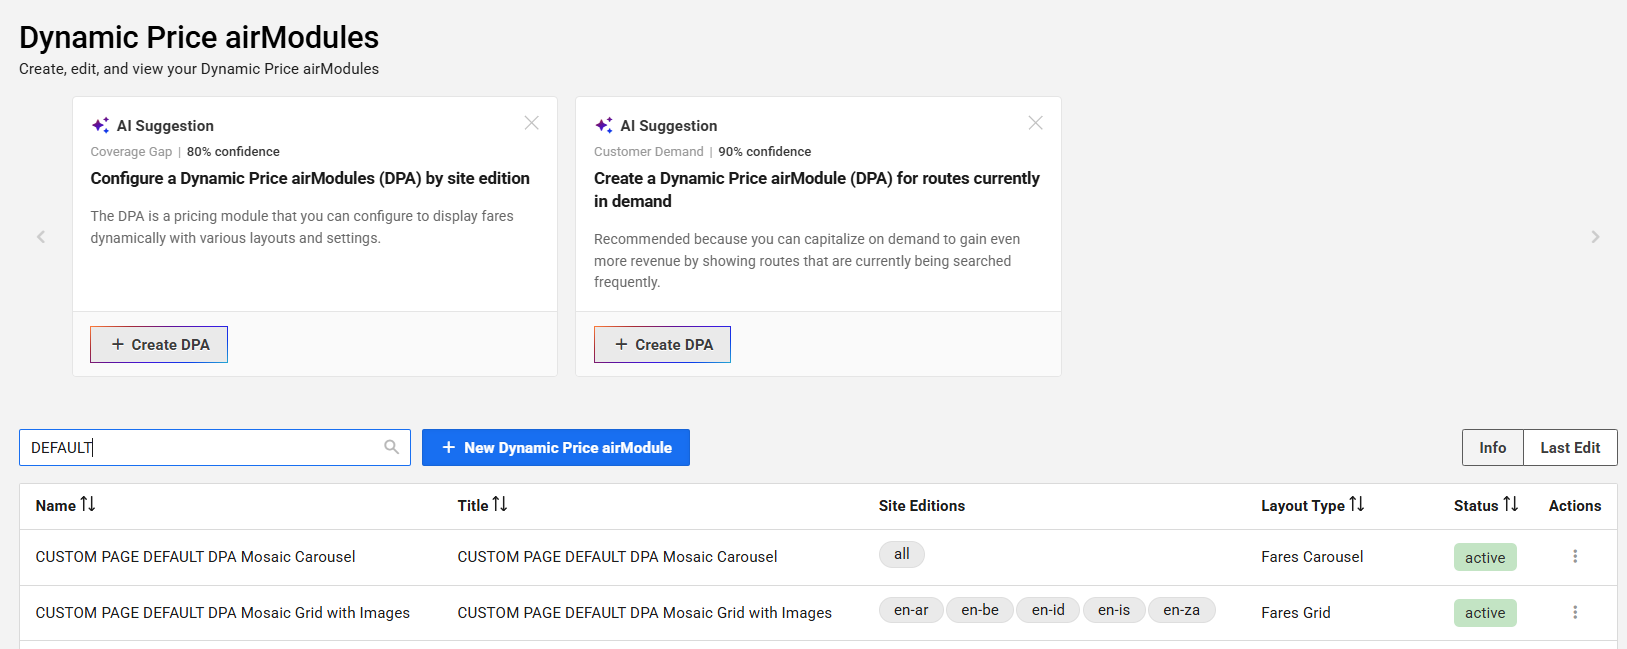Click heading 'Configure a Dynamic Price airModules (DPA) by site edition'

[310, 178]
